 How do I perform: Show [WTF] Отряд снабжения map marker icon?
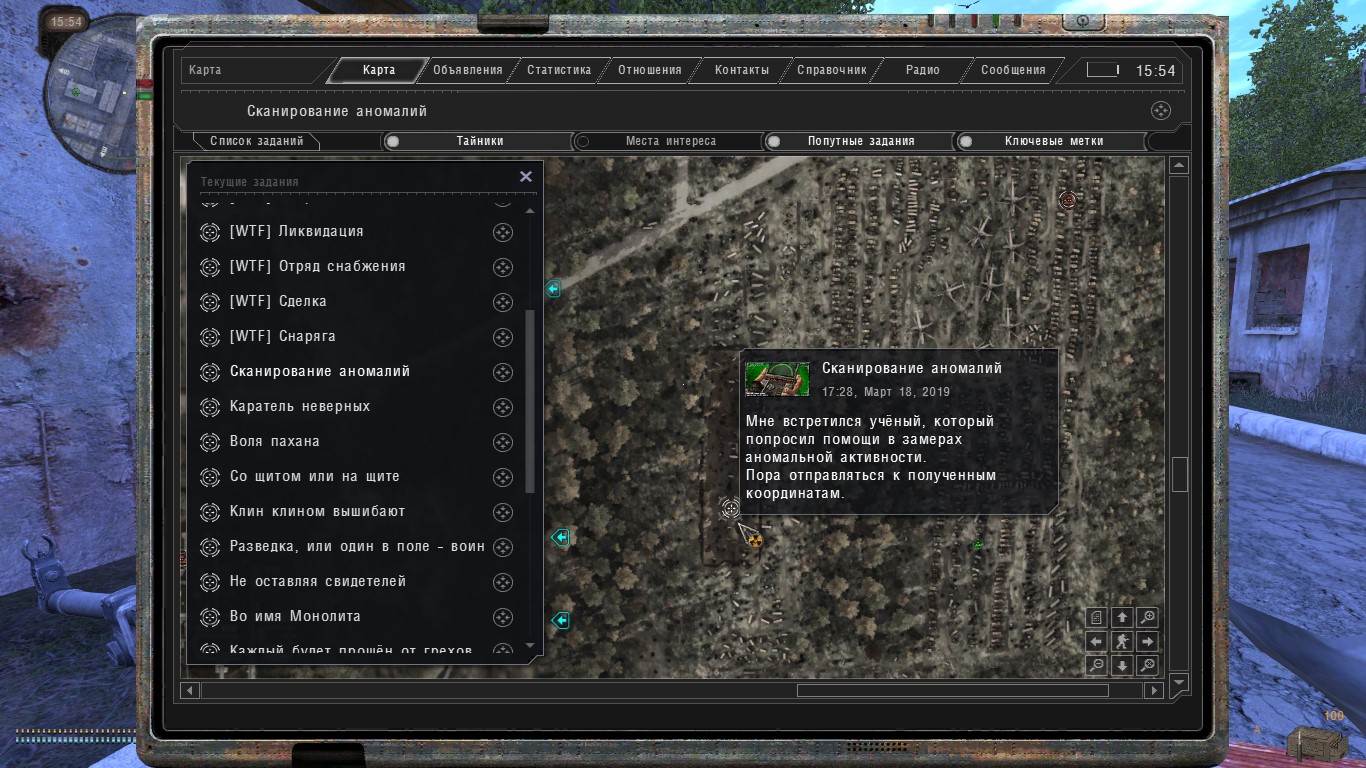coord(503,267)
